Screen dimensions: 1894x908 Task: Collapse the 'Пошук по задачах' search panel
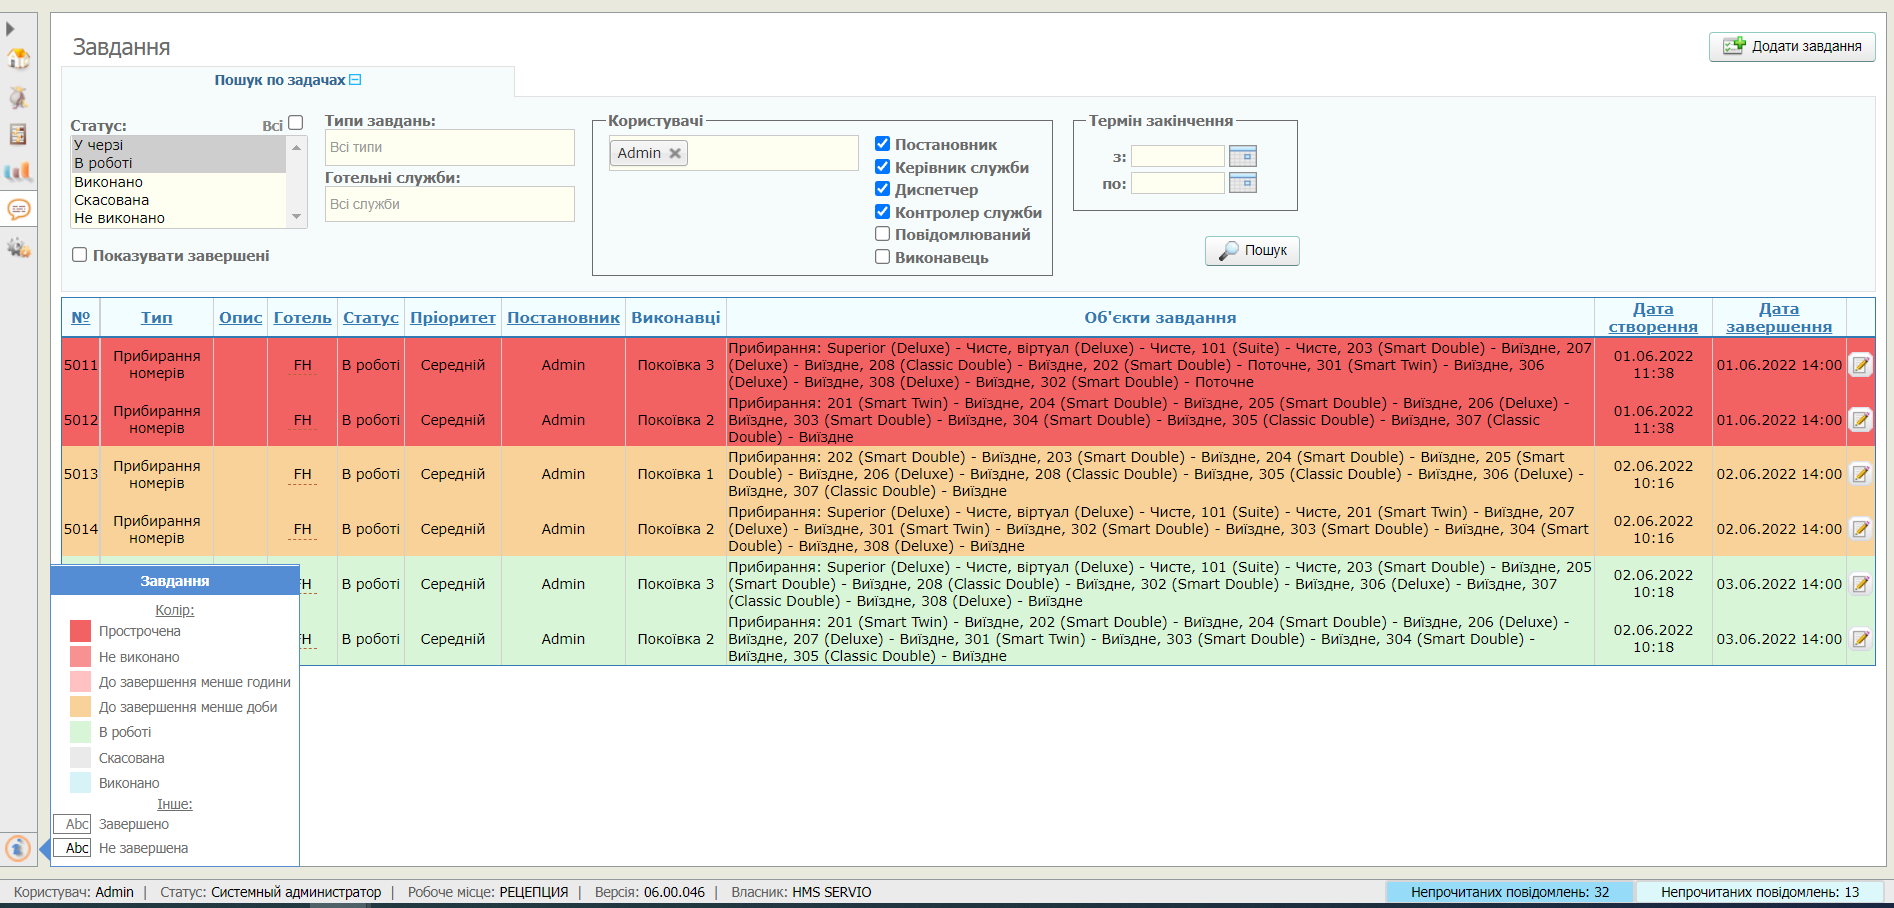(355, 80)
